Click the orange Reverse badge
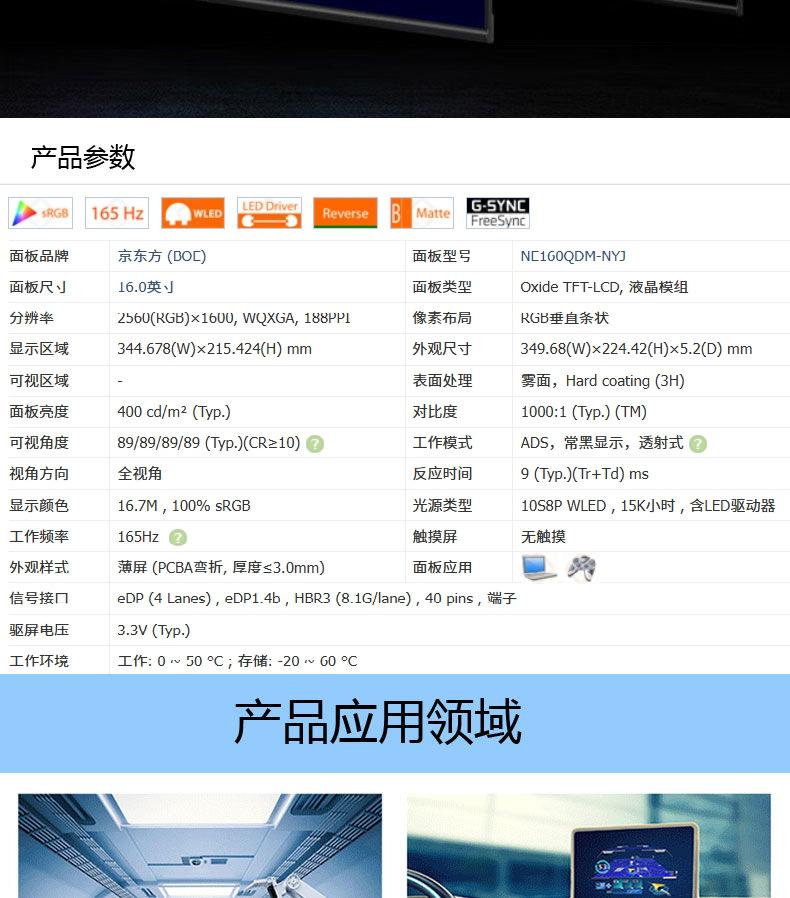Image resolution: width=790 pixels, height=898 pixels. point(345,213)
